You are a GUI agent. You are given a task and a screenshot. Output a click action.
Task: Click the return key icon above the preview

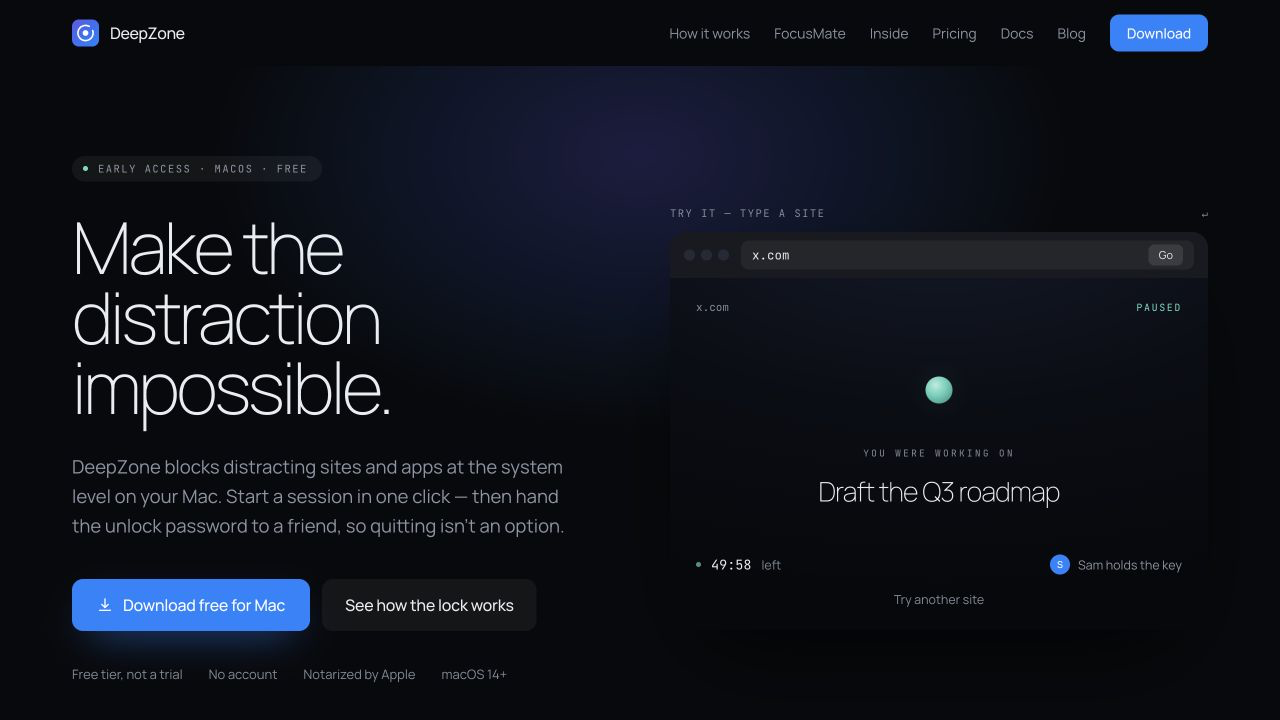click(x=1204, y=214)
